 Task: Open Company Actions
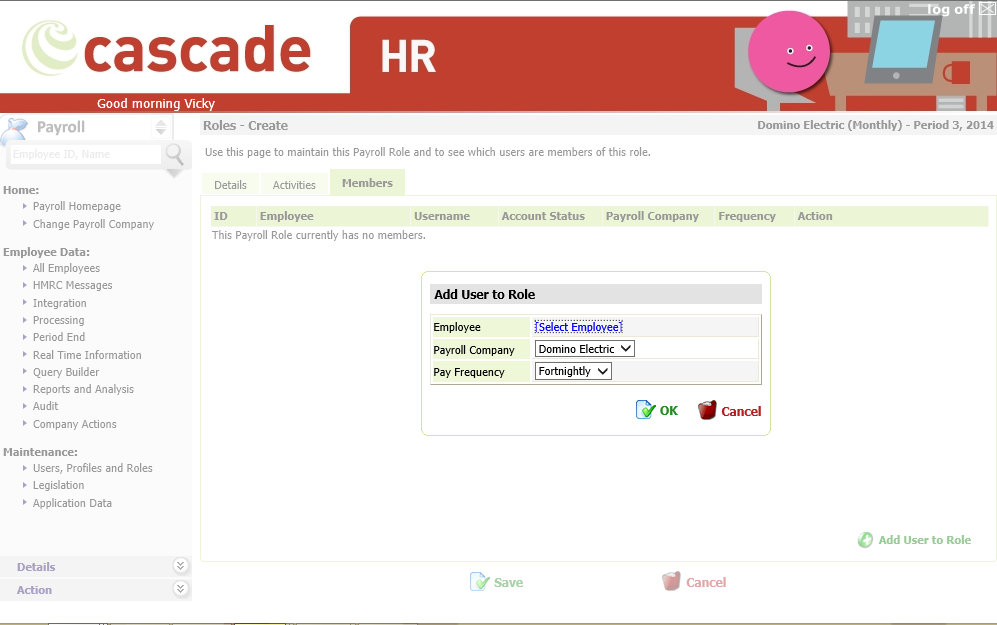click(x=75, y=424)
